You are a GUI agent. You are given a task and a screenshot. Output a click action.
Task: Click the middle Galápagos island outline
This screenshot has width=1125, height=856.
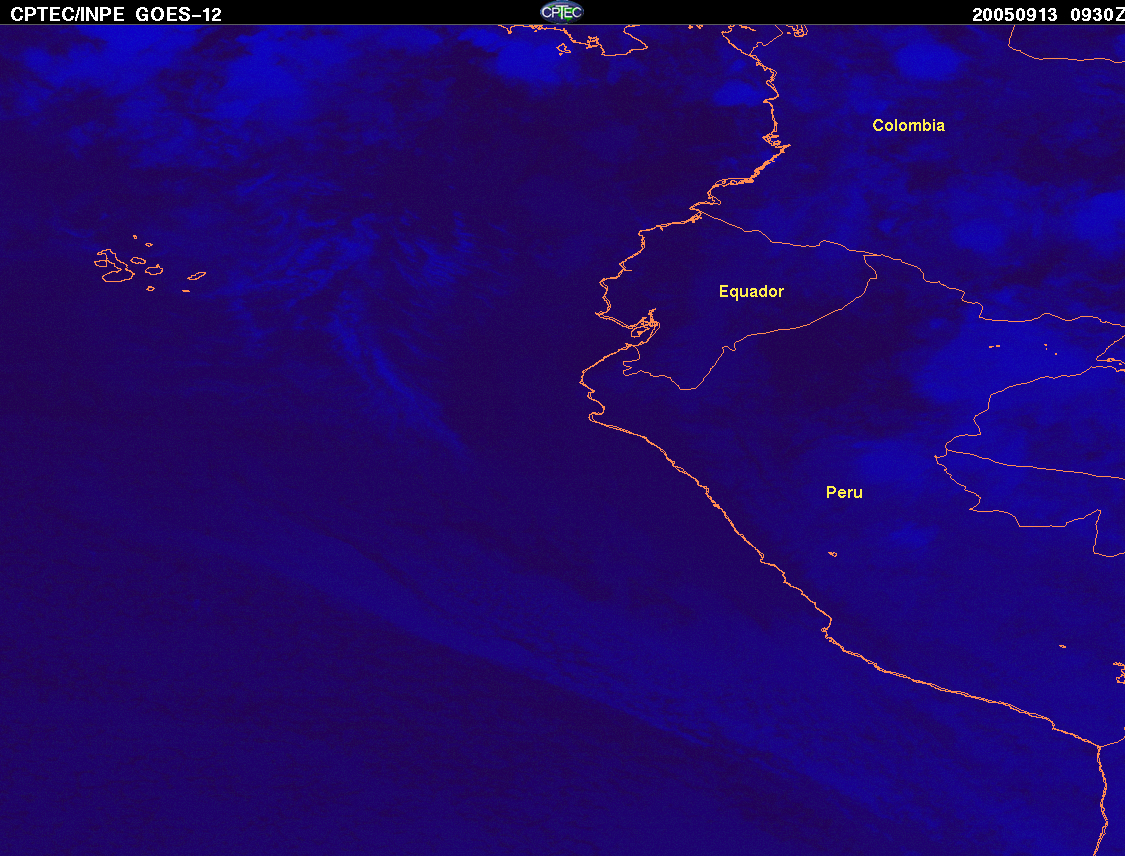pos(154,270)
